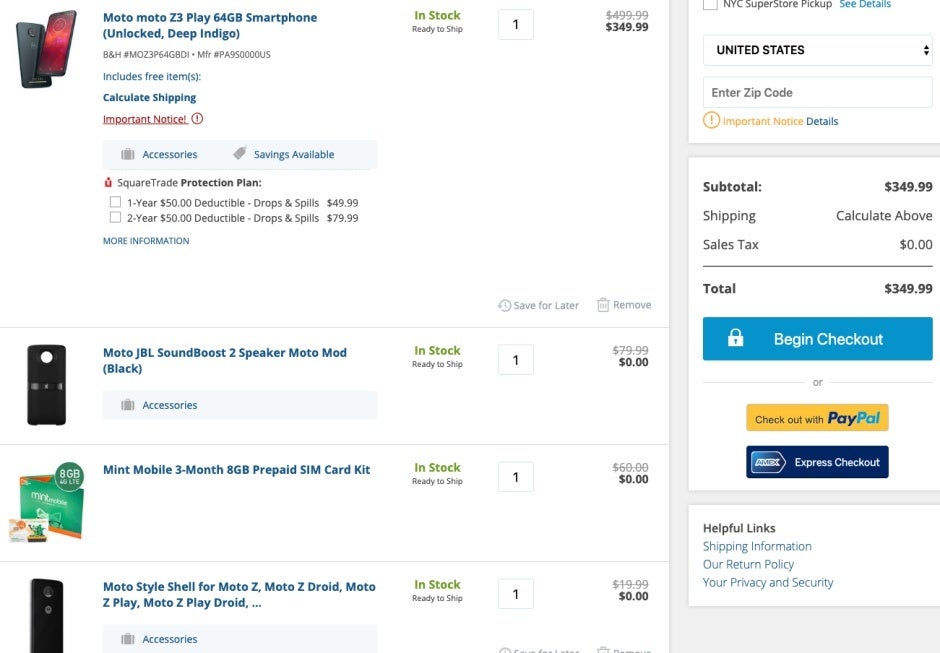Image resolution: width=940 pixels, height=653 pixels.
Task: Click the Begin Checkout button
Action: point(818,339)
